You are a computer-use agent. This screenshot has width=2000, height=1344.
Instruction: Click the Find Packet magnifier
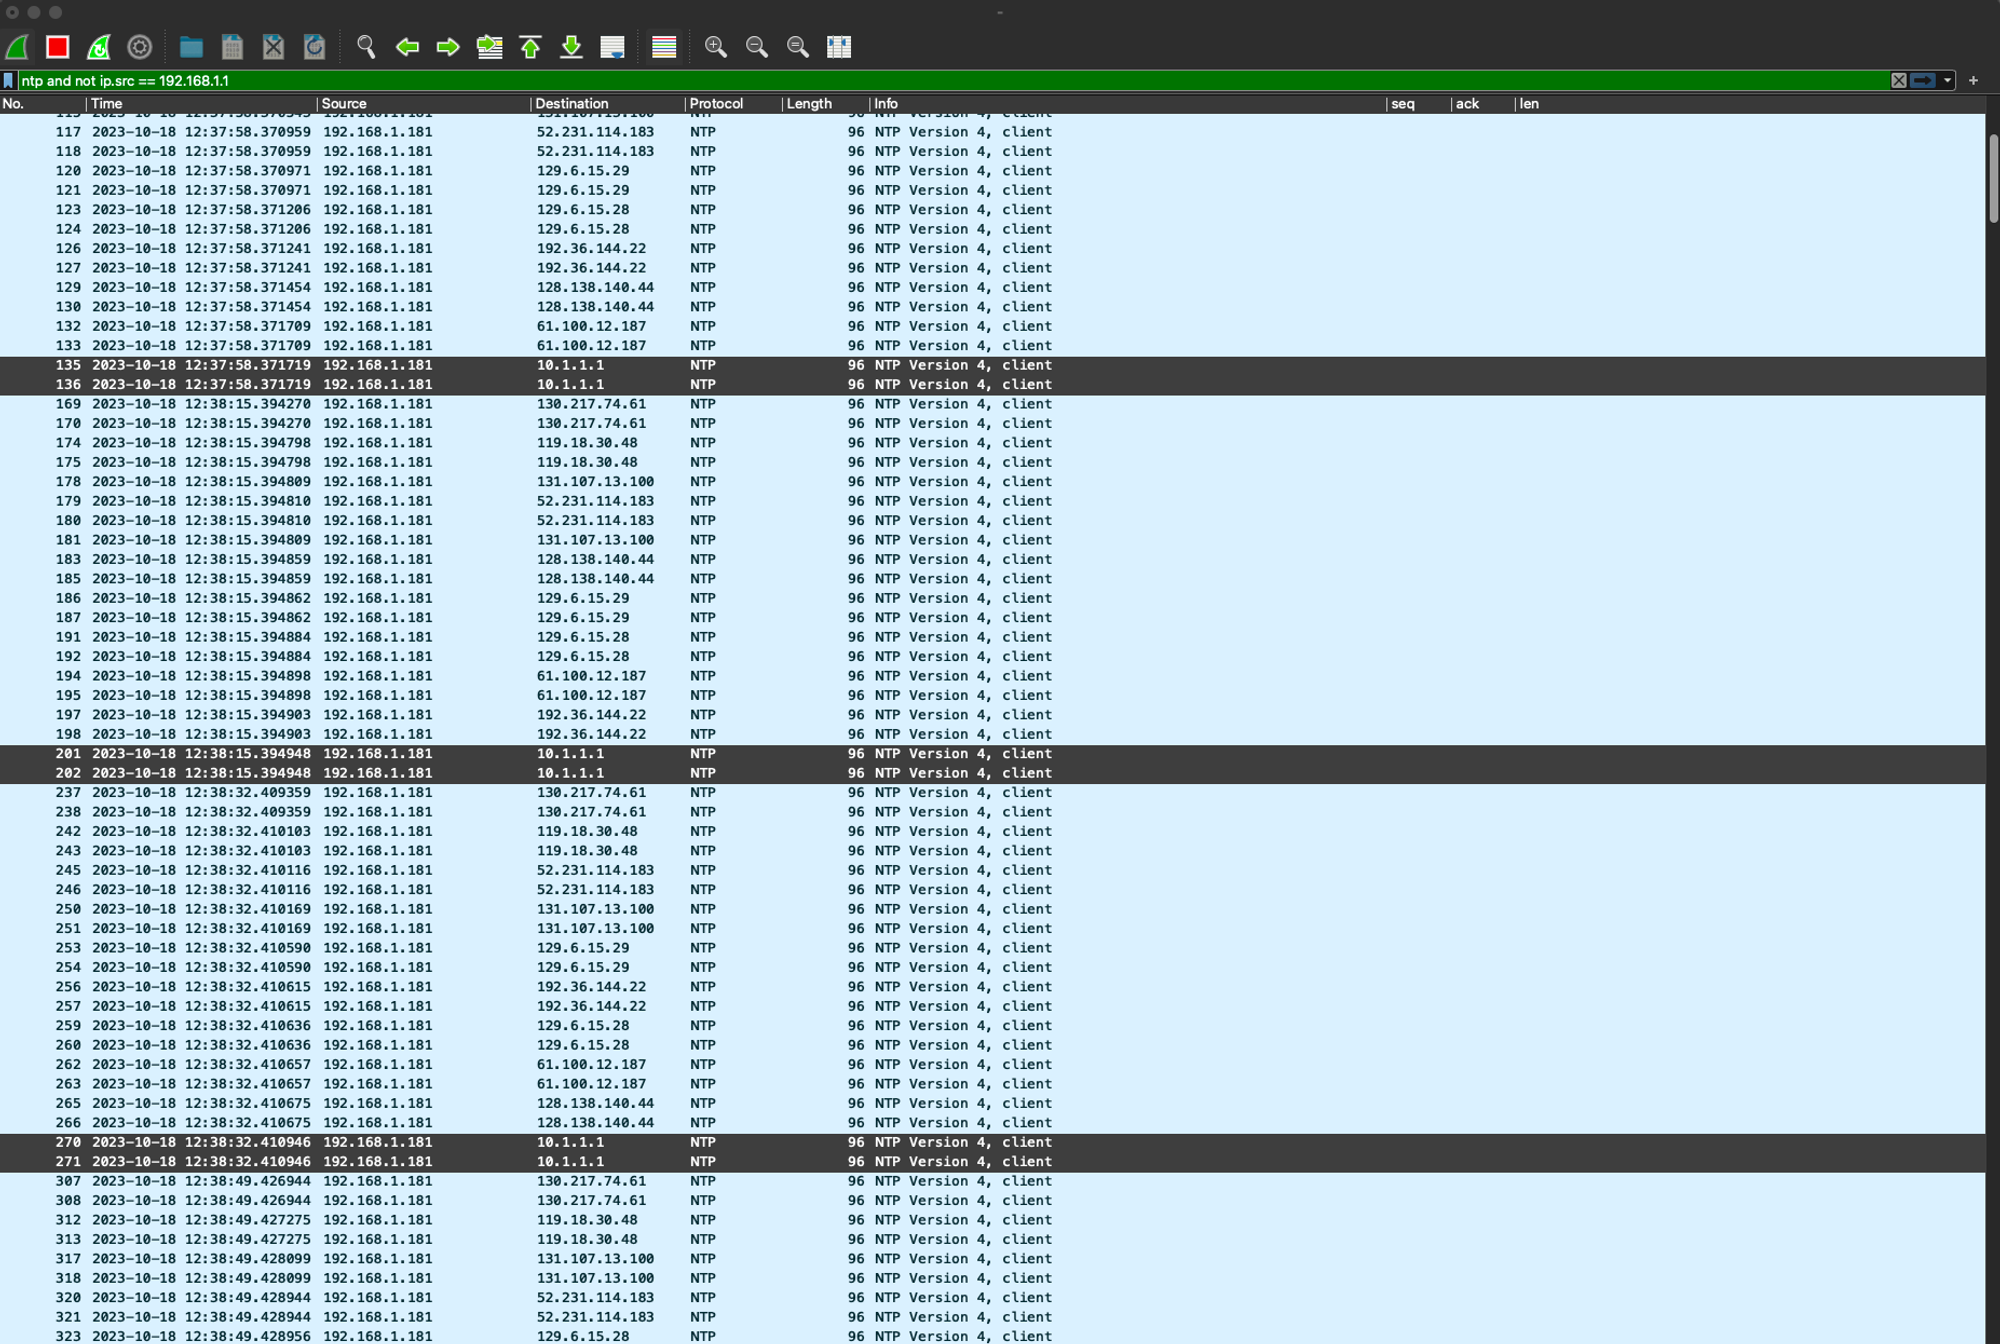click(366, 47)
